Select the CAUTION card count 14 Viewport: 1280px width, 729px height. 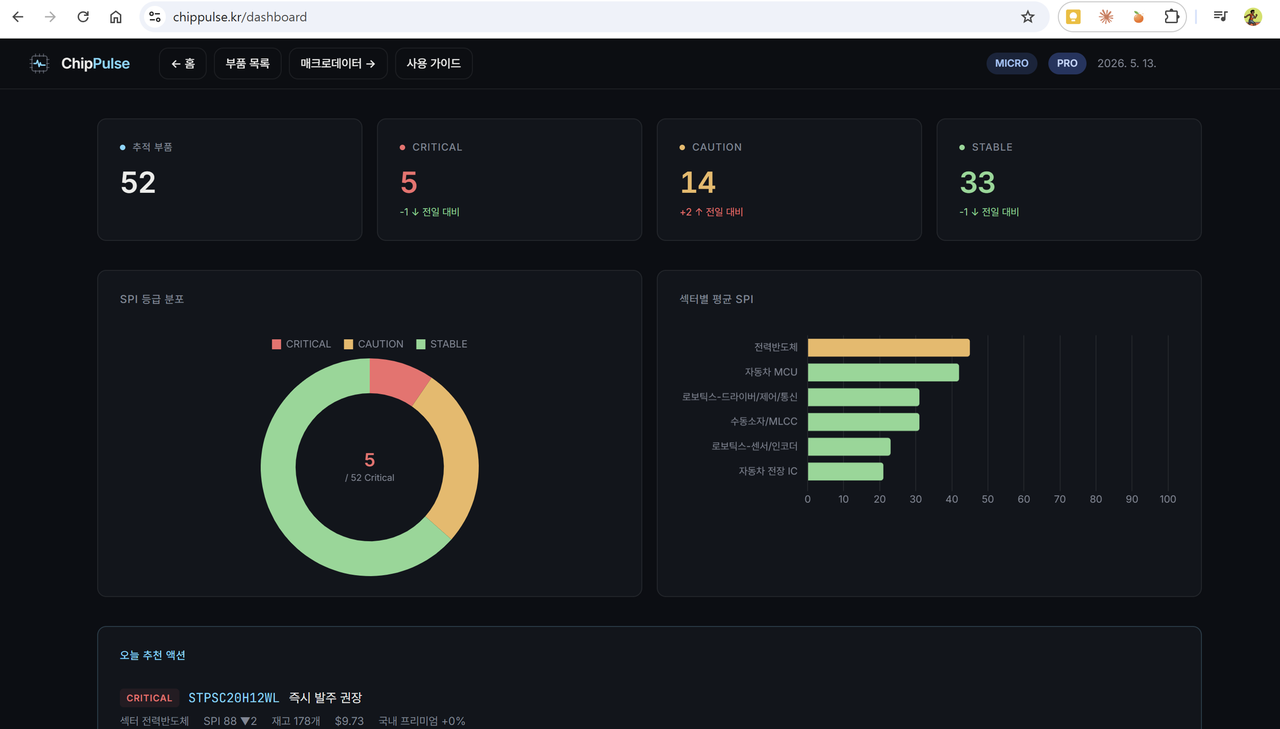[698, 182]
